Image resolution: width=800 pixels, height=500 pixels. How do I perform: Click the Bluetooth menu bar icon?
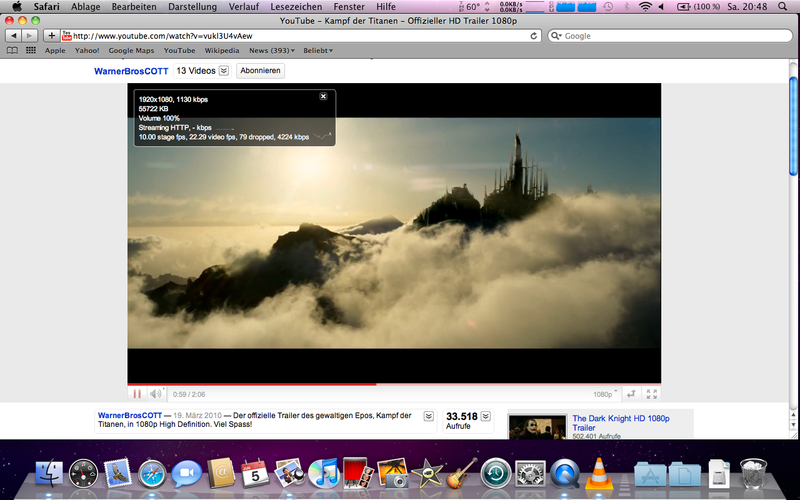[627, 7]
